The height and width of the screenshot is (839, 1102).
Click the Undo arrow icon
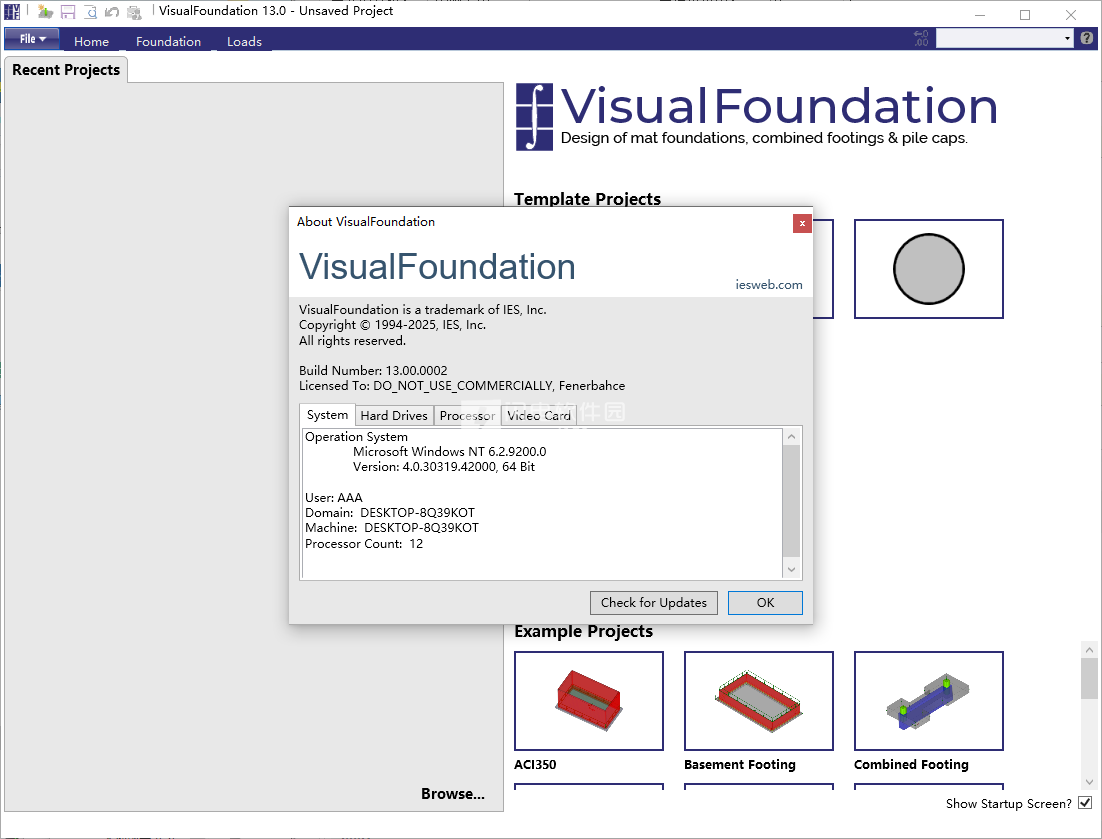click(x=112, y=13)
